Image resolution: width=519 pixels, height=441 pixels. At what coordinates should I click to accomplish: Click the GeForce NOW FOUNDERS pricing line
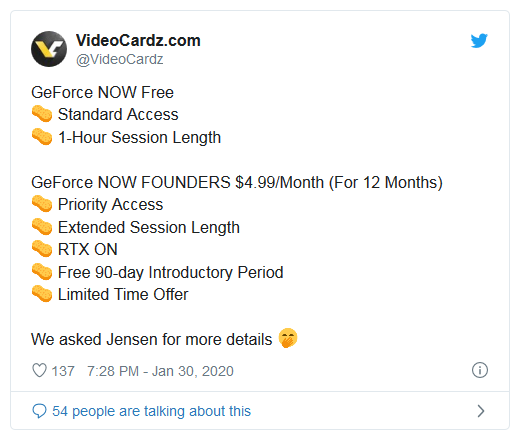click(x=237, y=183)
